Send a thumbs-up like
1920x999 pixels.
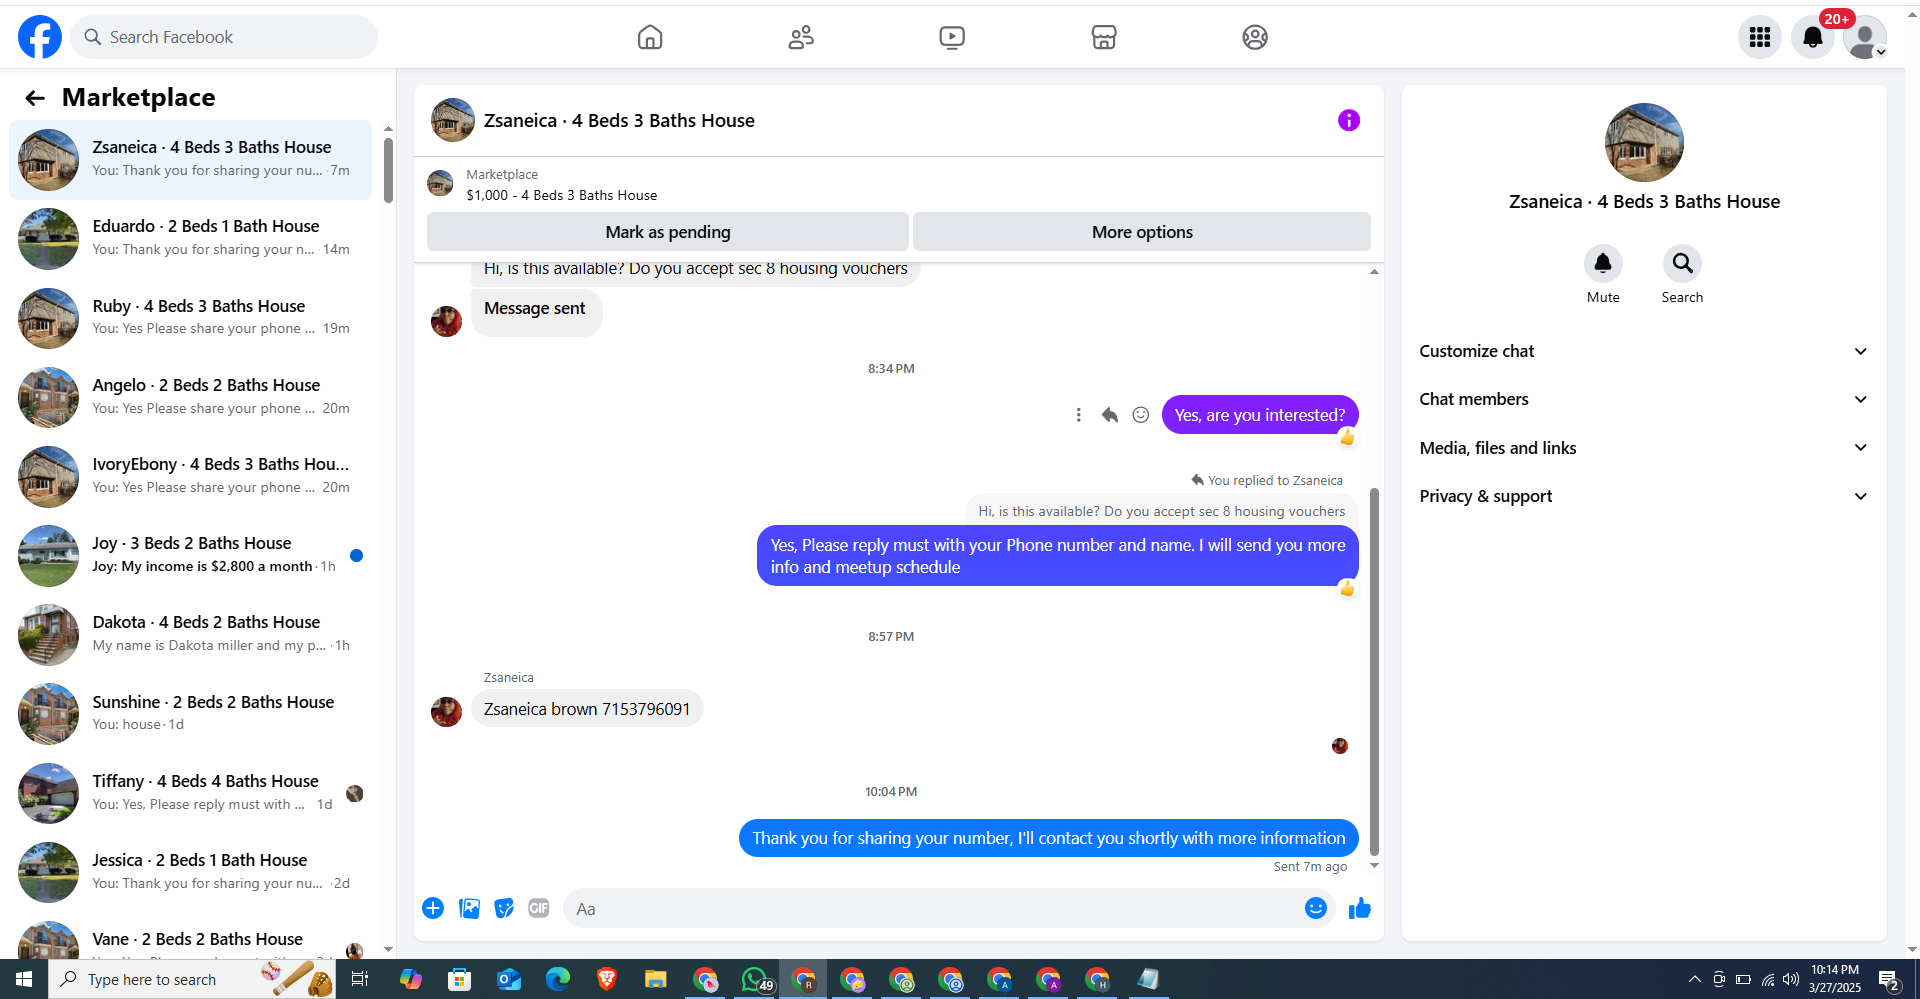[x=1360, y=908]
